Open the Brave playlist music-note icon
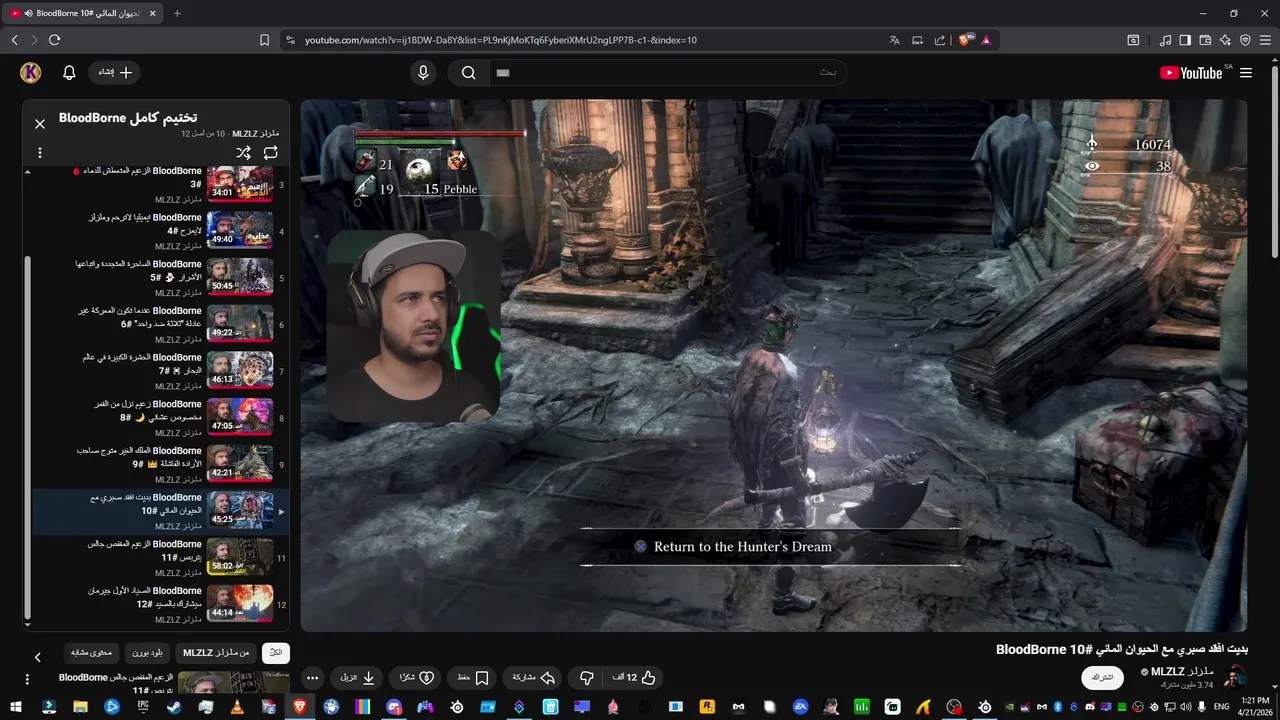1280x720 pixels. click(1165, 40)
